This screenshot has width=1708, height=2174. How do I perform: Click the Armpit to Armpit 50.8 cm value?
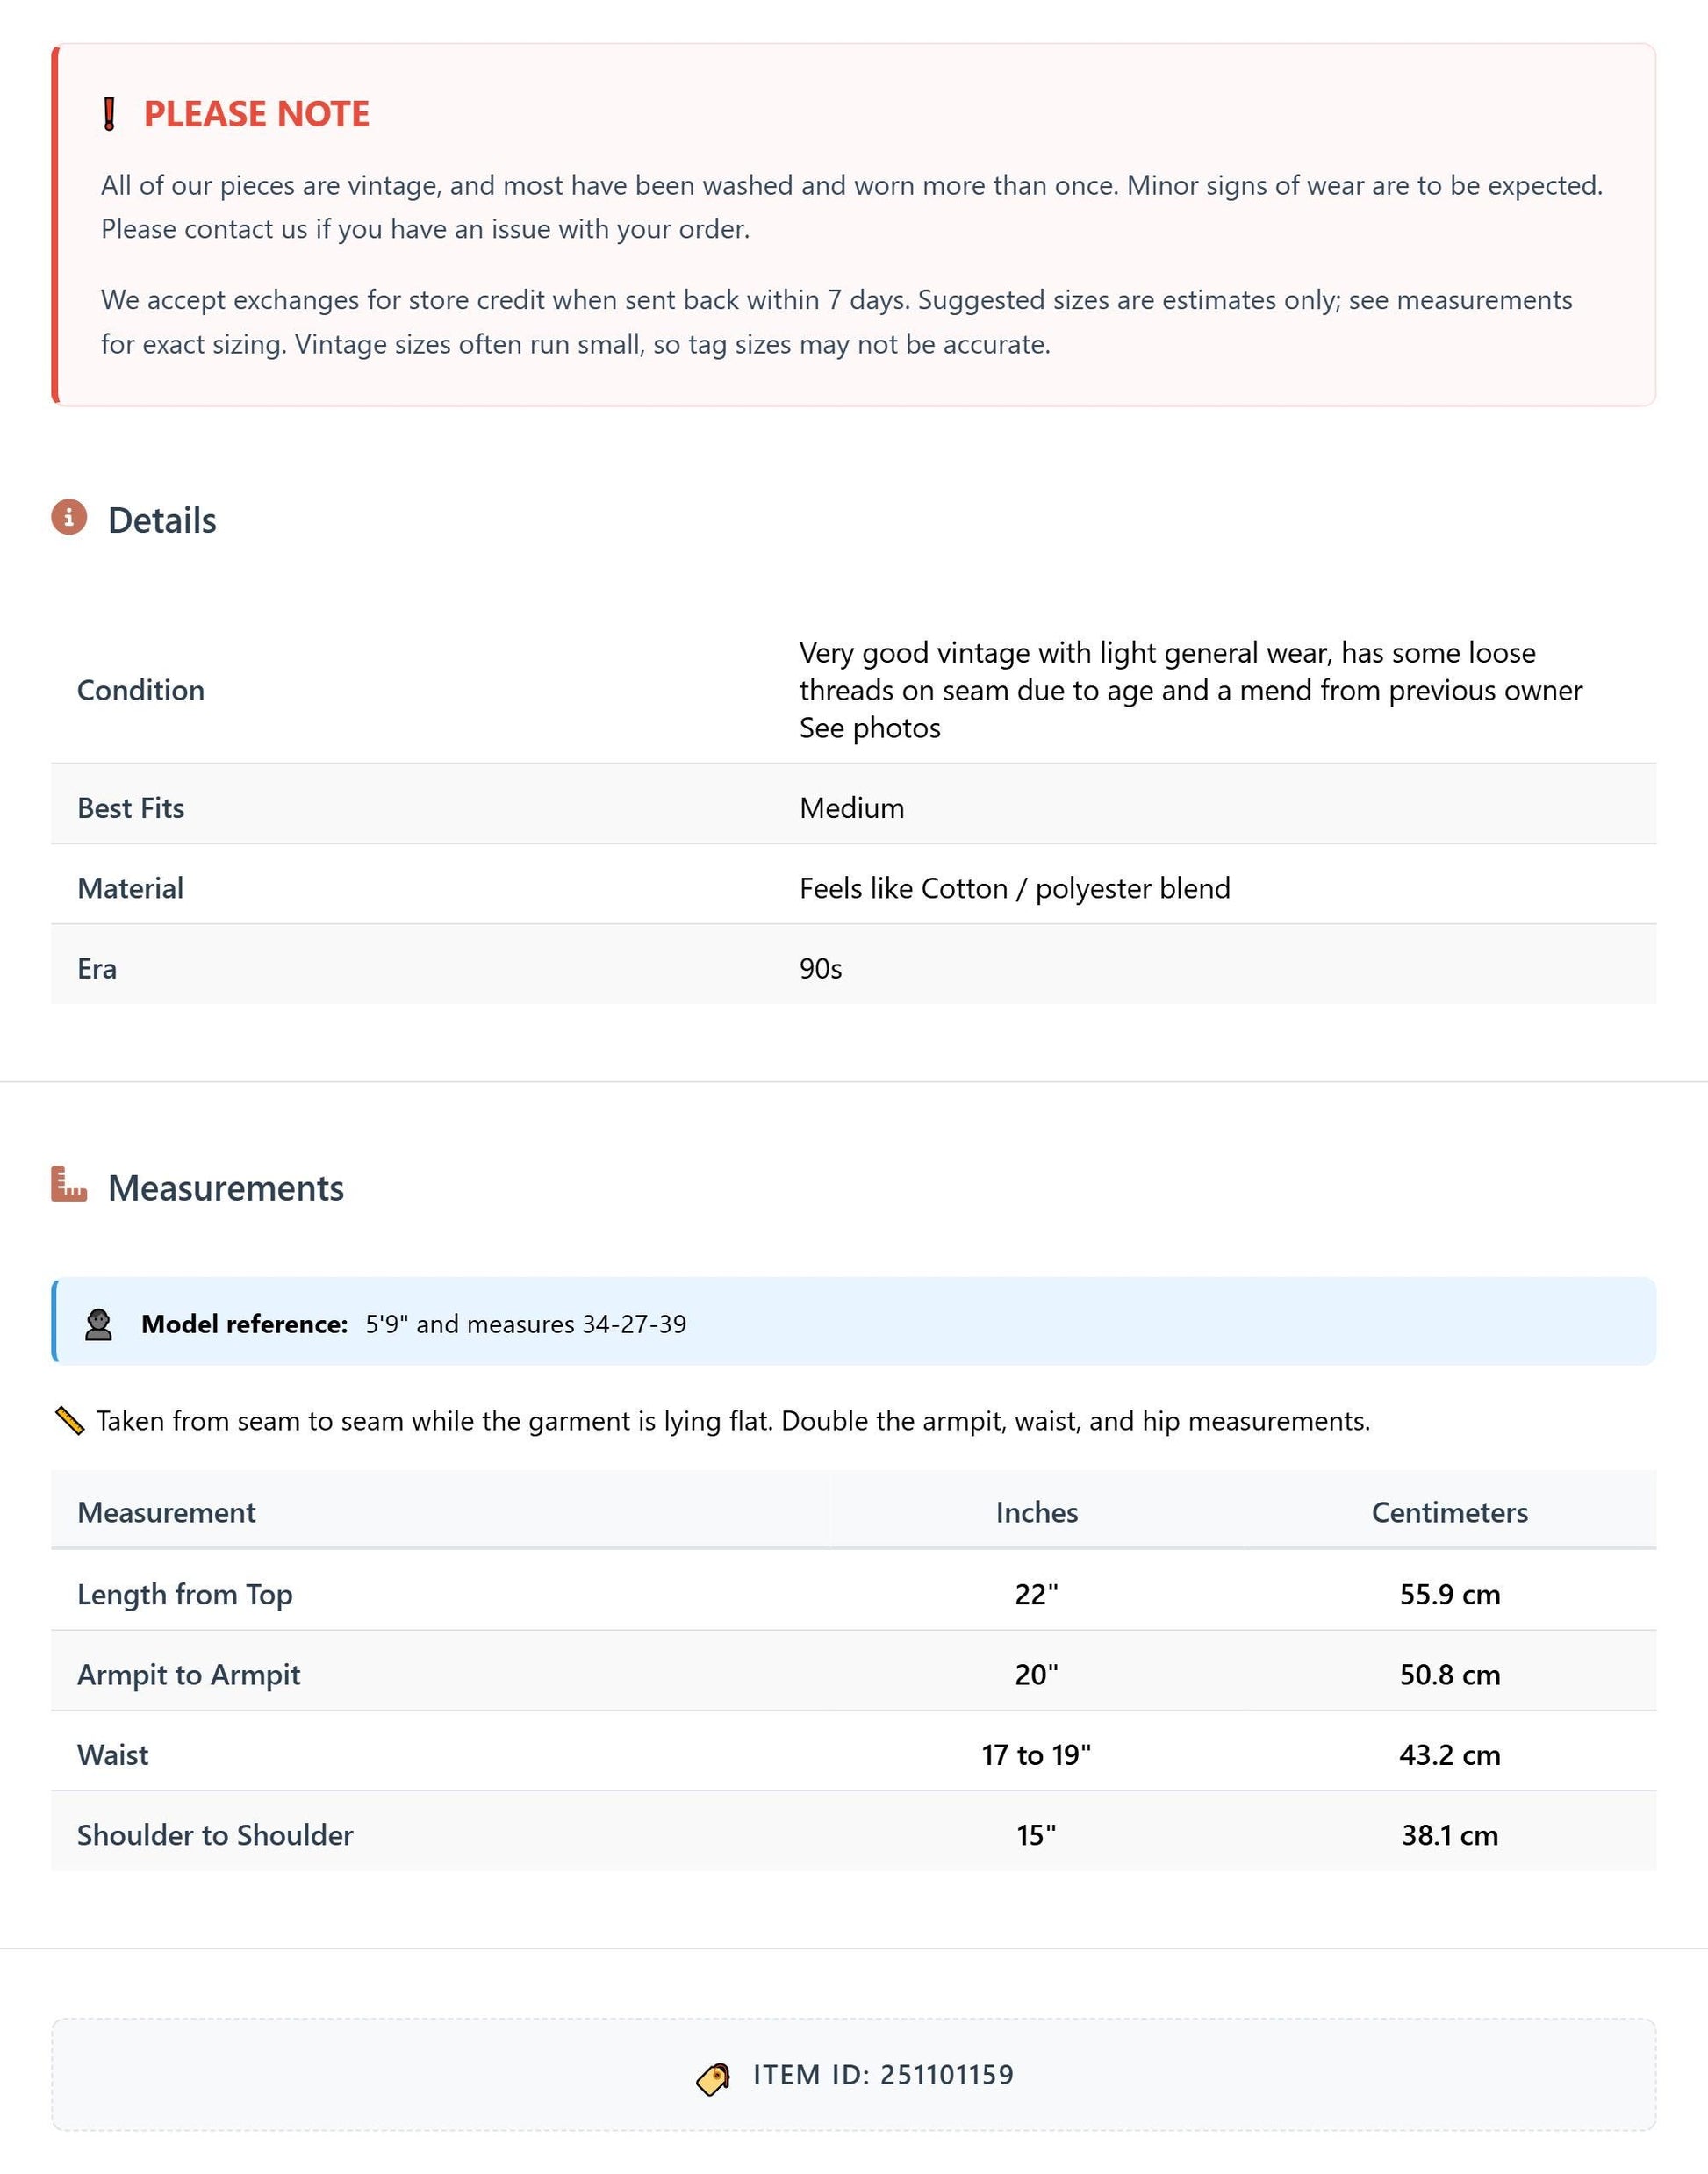pos(1450,1675)
